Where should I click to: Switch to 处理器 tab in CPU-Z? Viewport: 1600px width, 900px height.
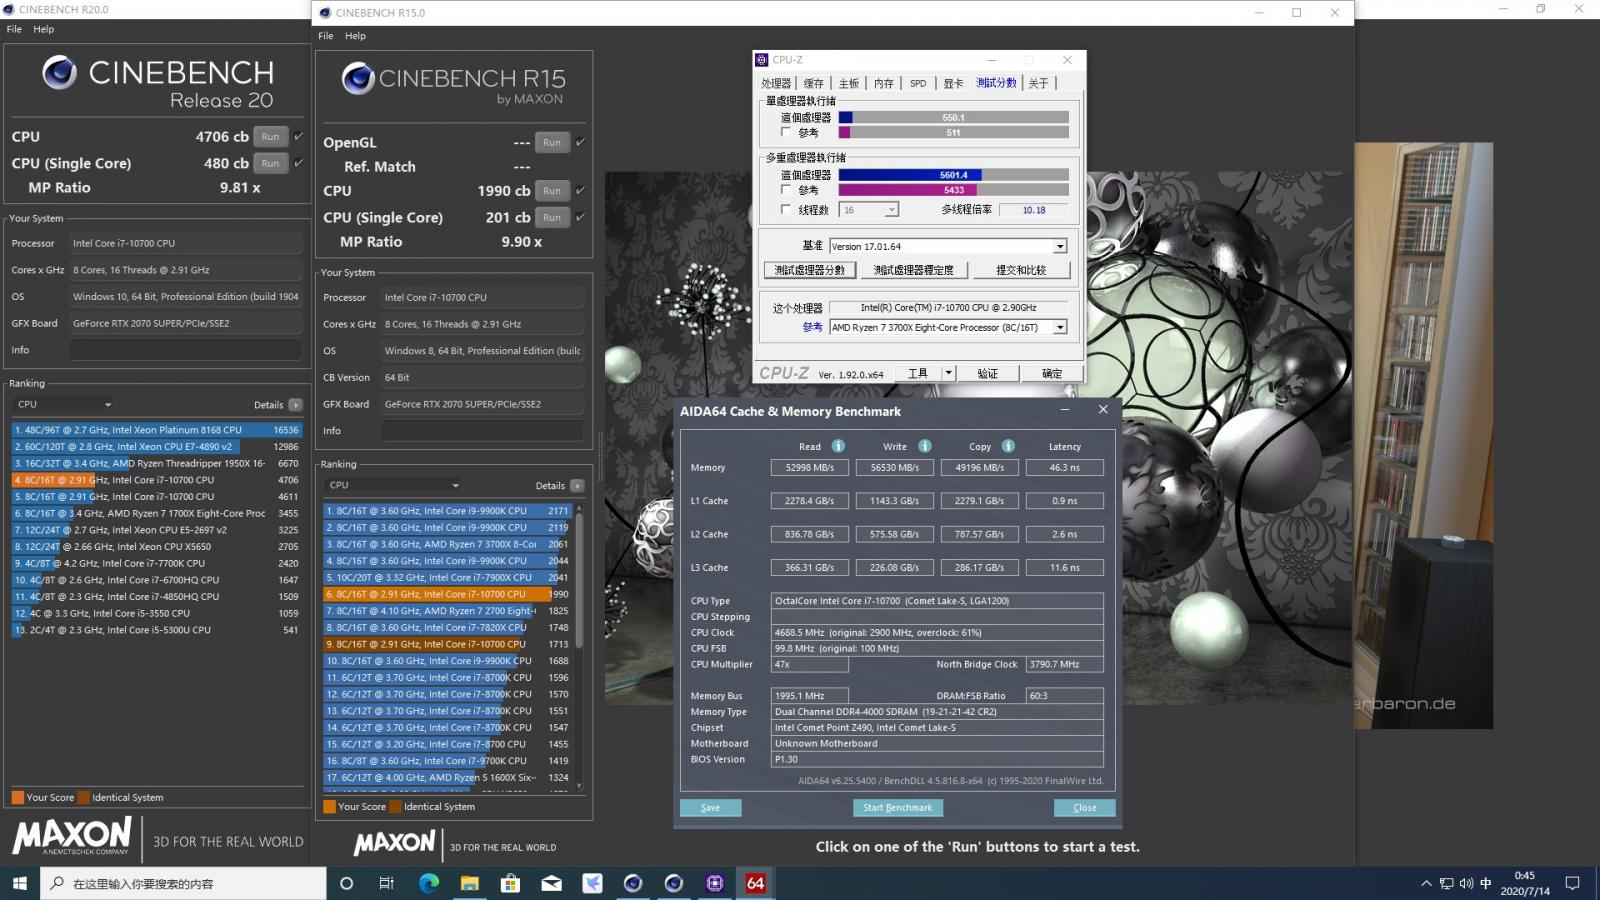coord(776,83)
